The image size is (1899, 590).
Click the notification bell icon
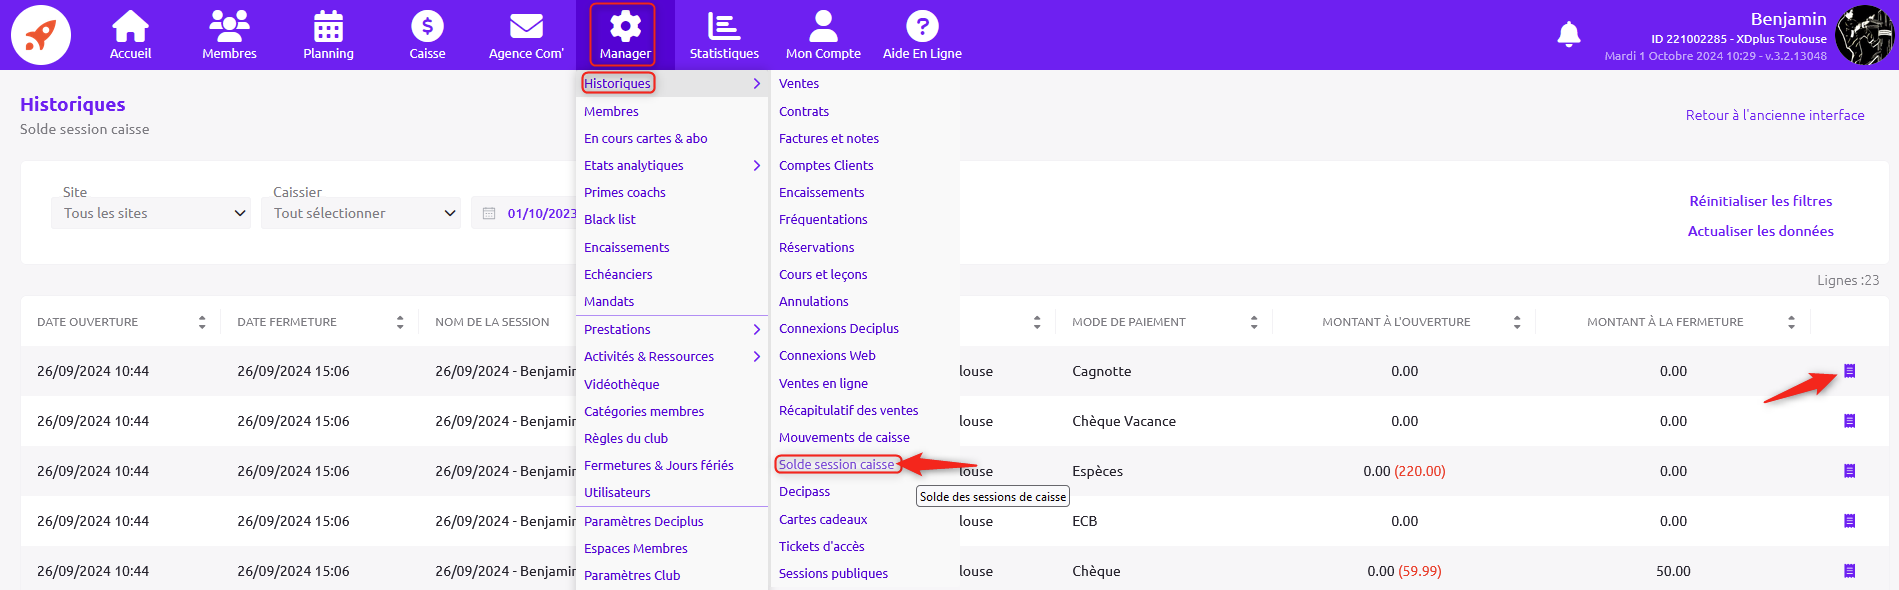[1569, 35]
